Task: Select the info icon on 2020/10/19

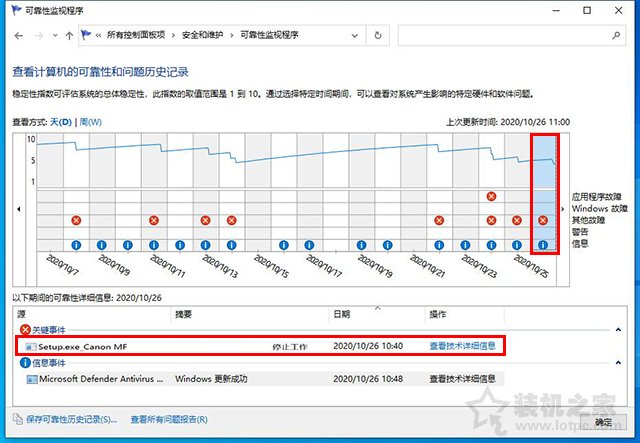Action: (x=361, y=245)
